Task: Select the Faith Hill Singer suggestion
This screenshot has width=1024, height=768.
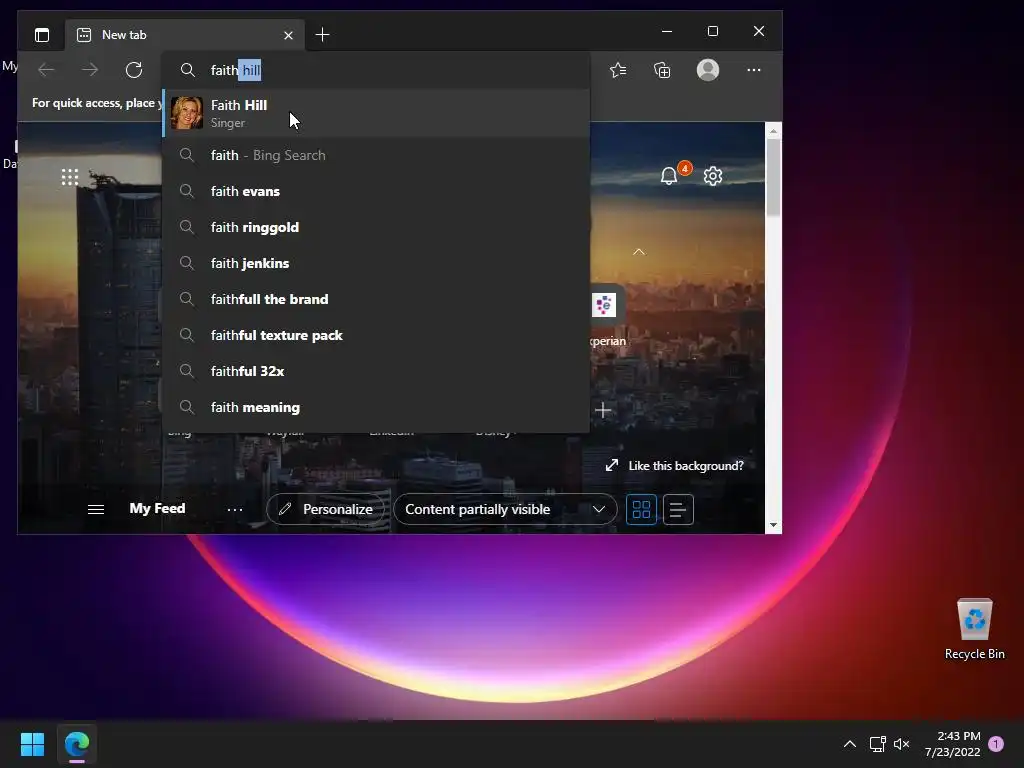Action: (x=376, y=113)
